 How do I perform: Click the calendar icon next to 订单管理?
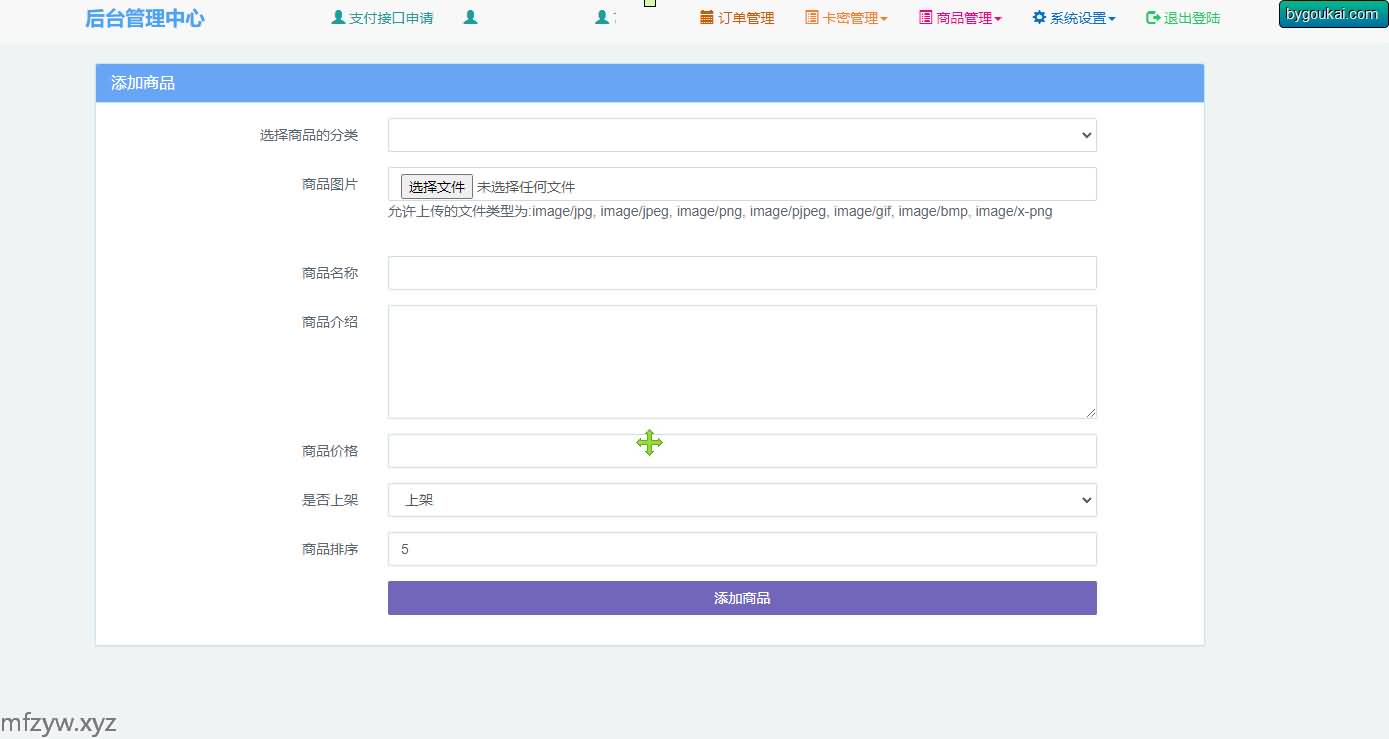[707, 18]
